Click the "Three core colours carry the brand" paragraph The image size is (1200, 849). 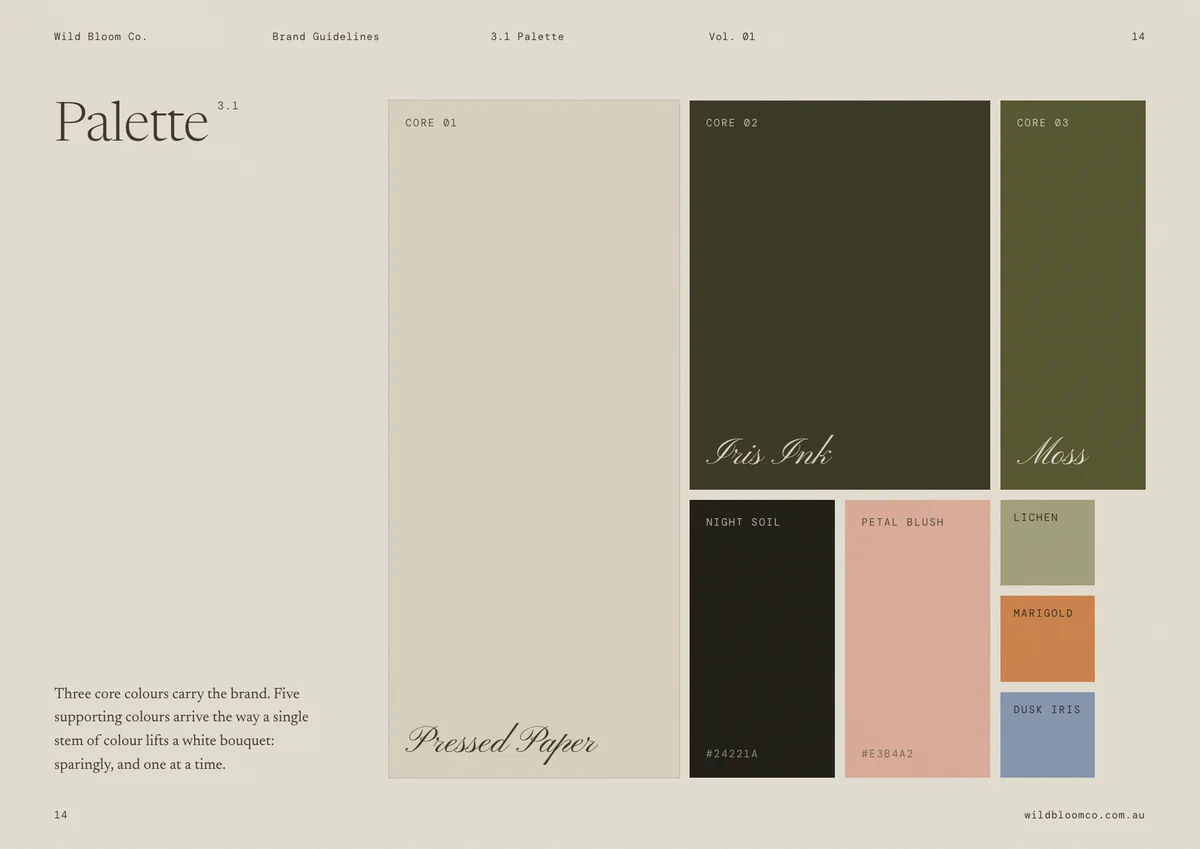(x=181, y=729)
